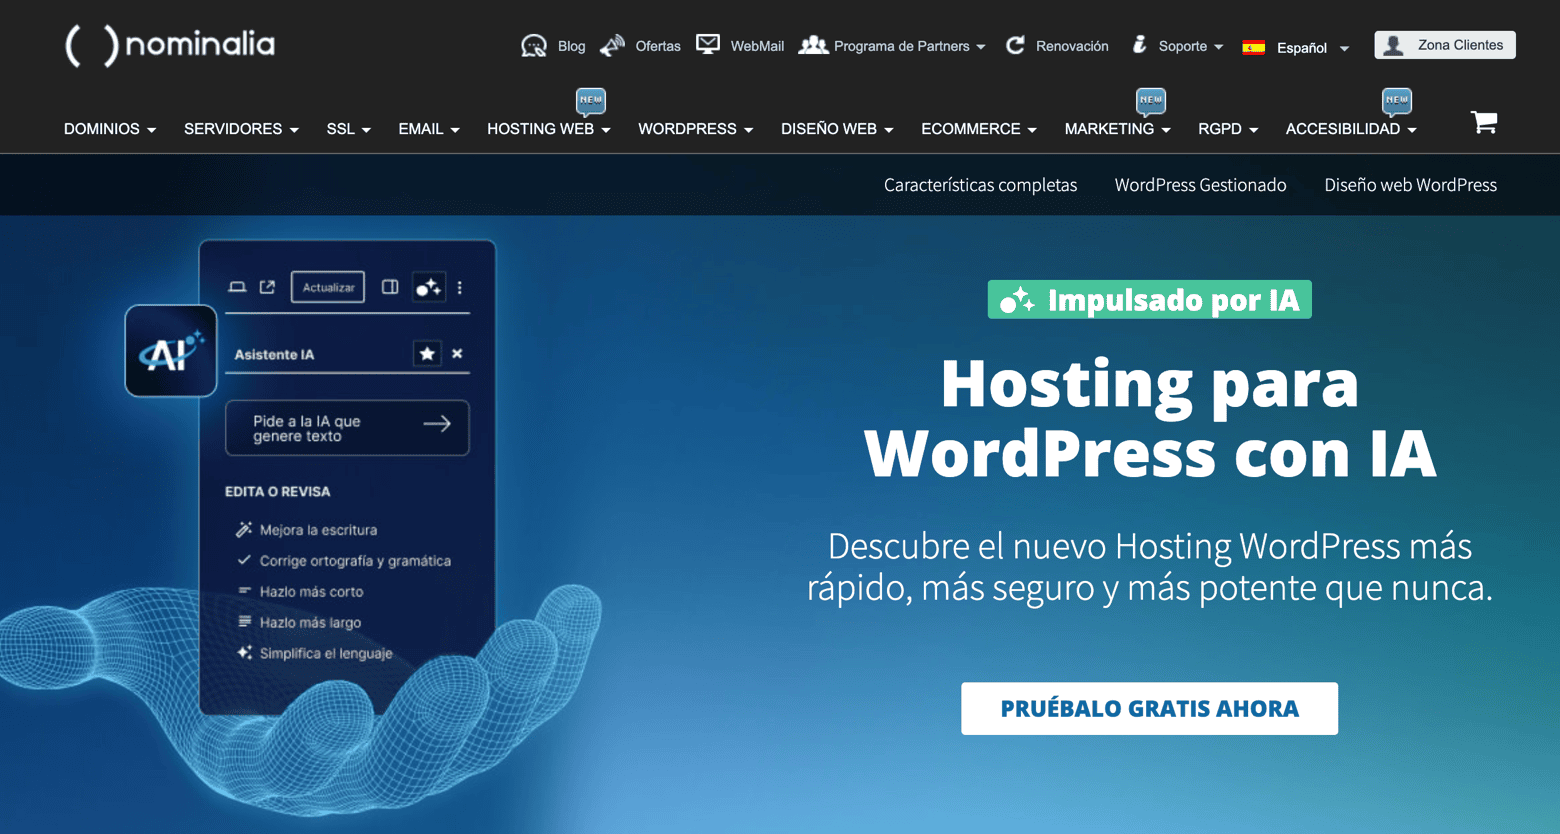The width and height of the screenshot is (1560, 834).
Task: Click Corrige ortografía y gramática option
Action: point(355,561)
